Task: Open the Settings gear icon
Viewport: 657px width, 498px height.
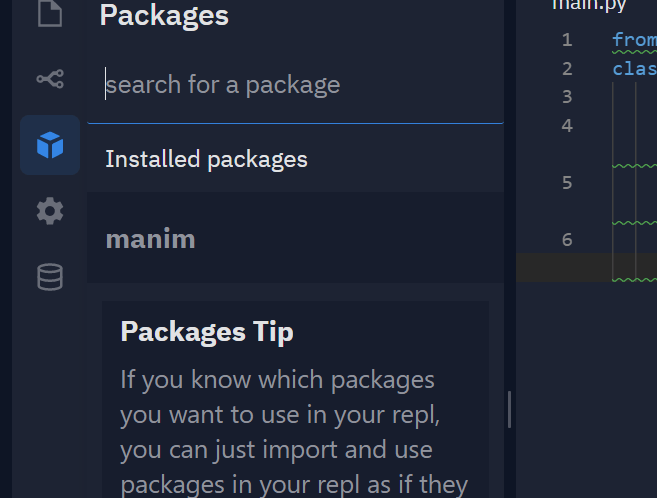Action: 50,211
